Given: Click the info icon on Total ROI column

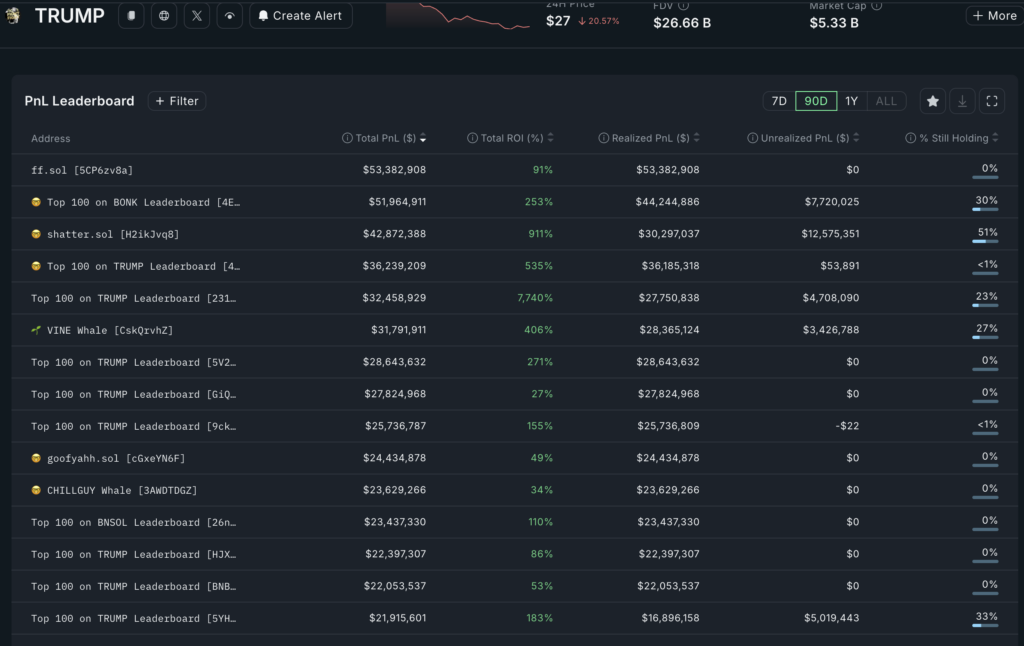Looking at the screenshot, I should [471, 137].
